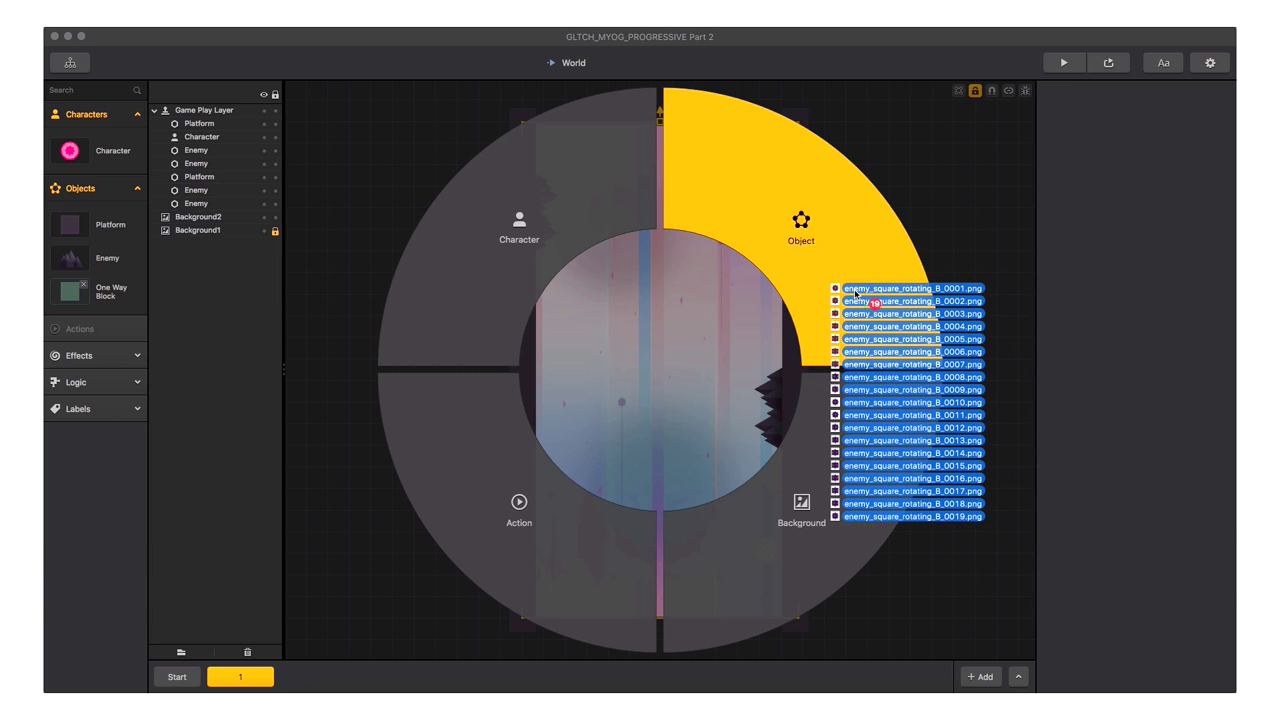
Task: Toggle visibility of Background2 layer
Action: point(264,217)
